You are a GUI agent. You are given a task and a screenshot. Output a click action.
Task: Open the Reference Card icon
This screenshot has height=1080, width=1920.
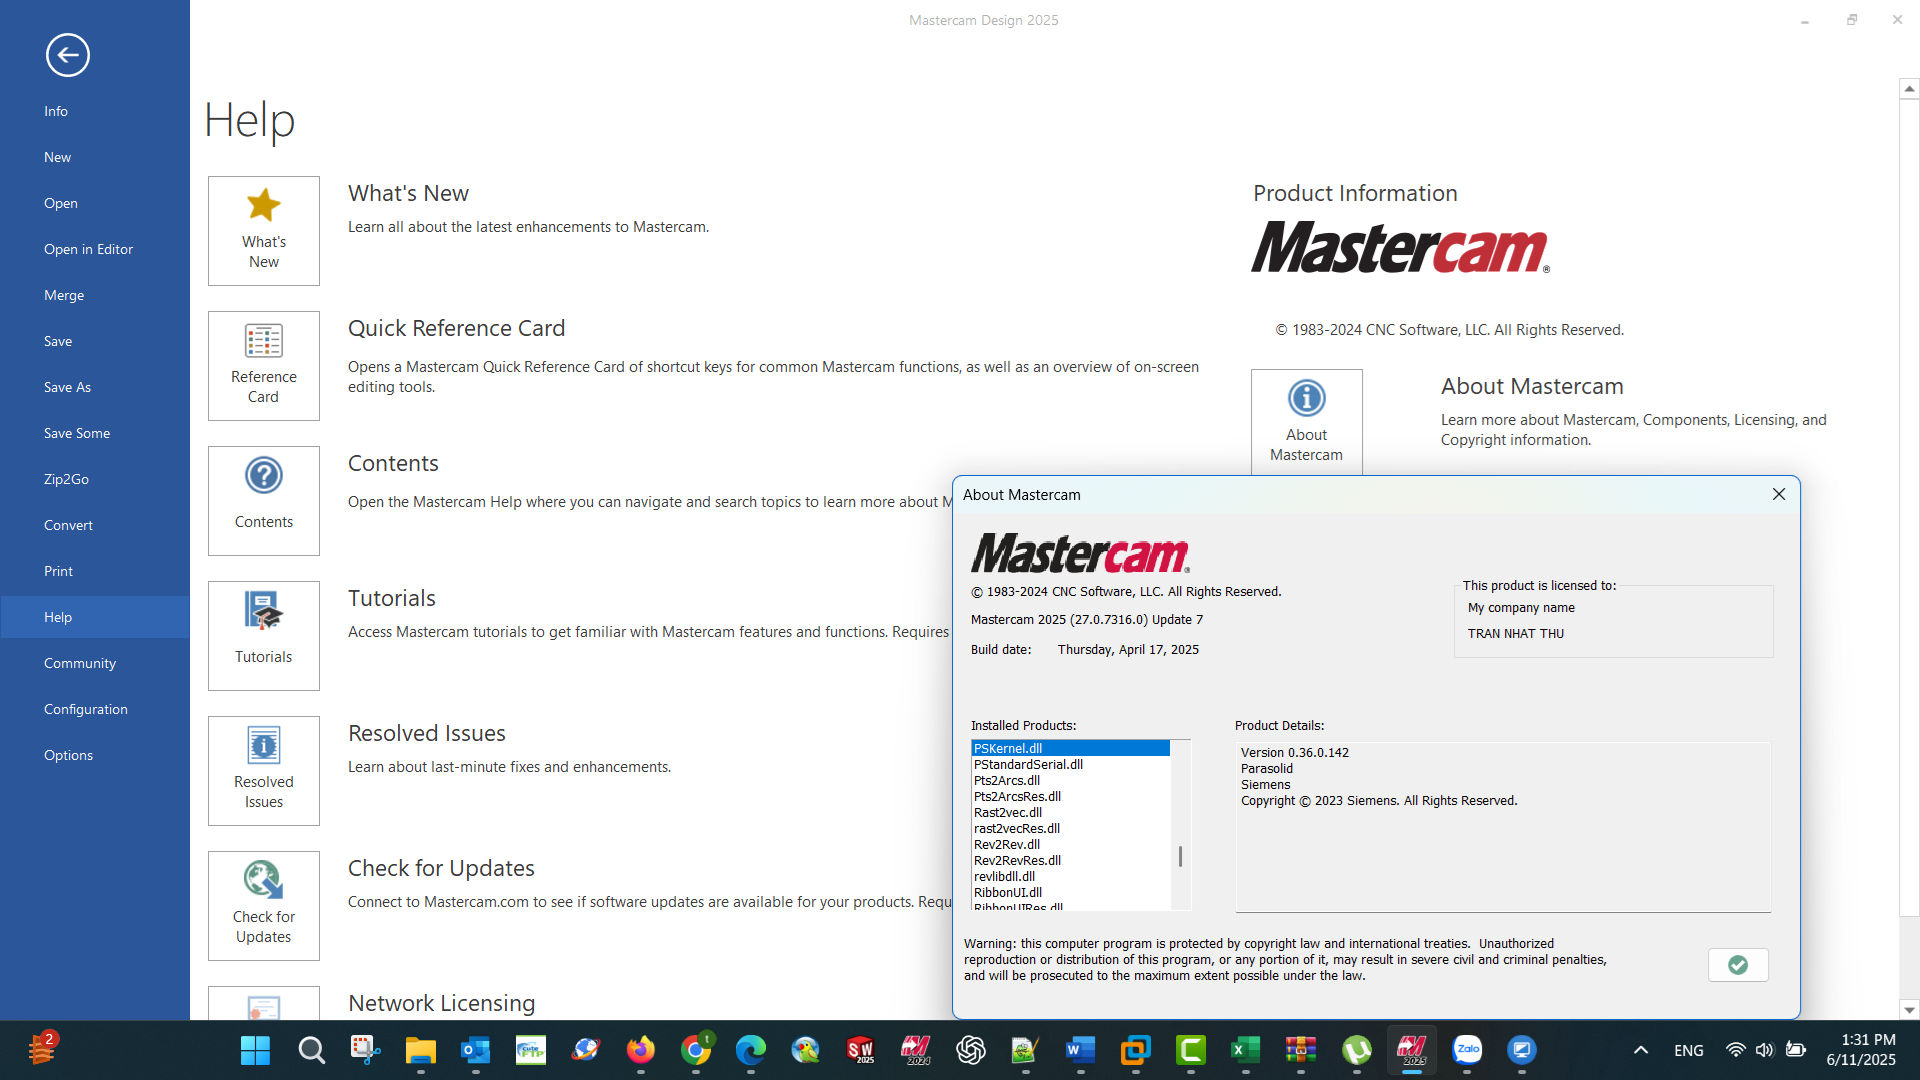pyautogui.click(x=263, y=342)
